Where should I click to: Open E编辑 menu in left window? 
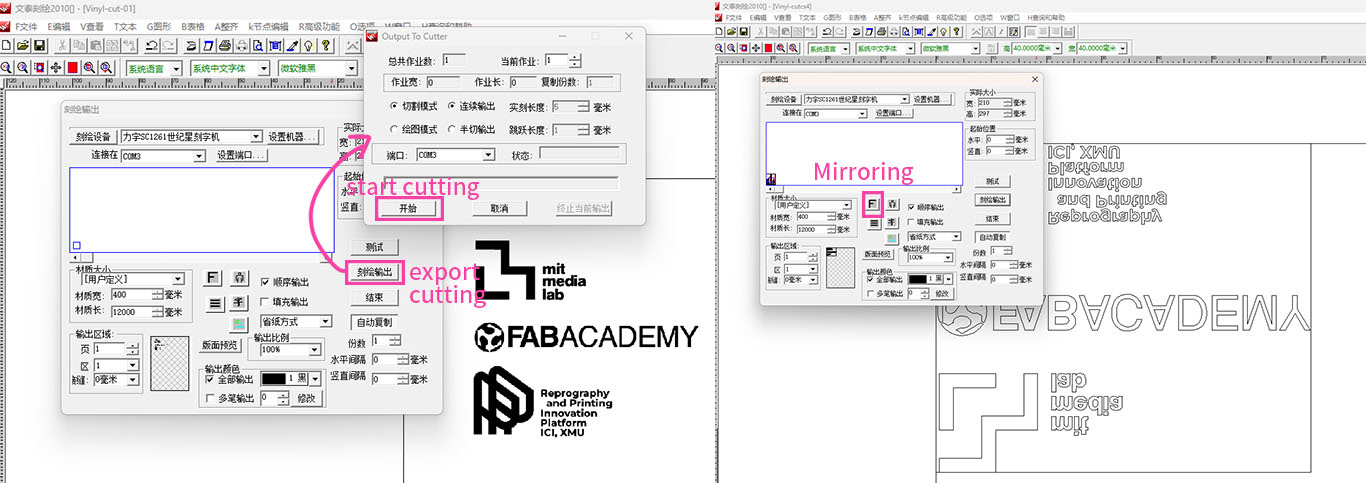pyautogui.click(x=60, y=26)
